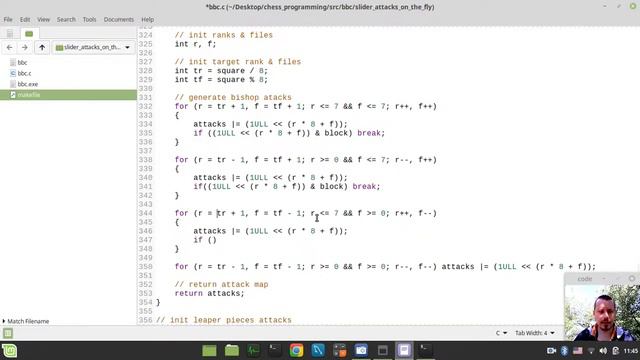Open the Help menu

(x=147, y=20)
